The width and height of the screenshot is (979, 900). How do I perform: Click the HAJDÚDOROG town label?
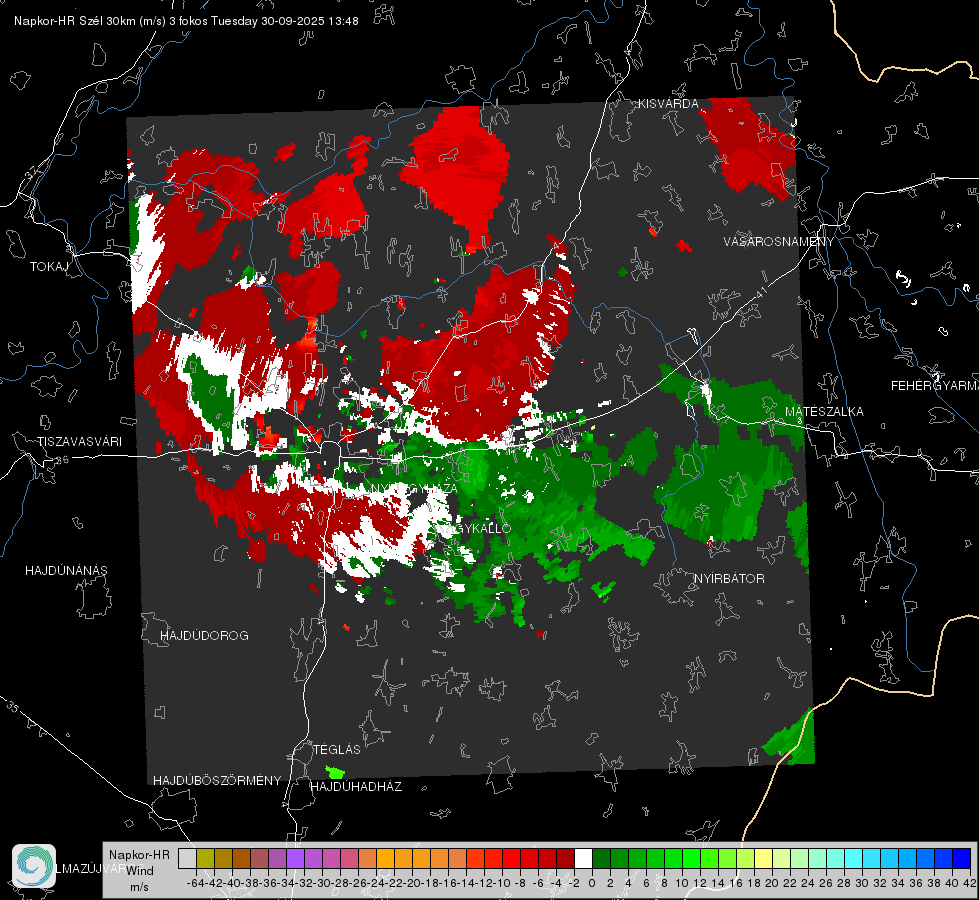click(204, 635)
